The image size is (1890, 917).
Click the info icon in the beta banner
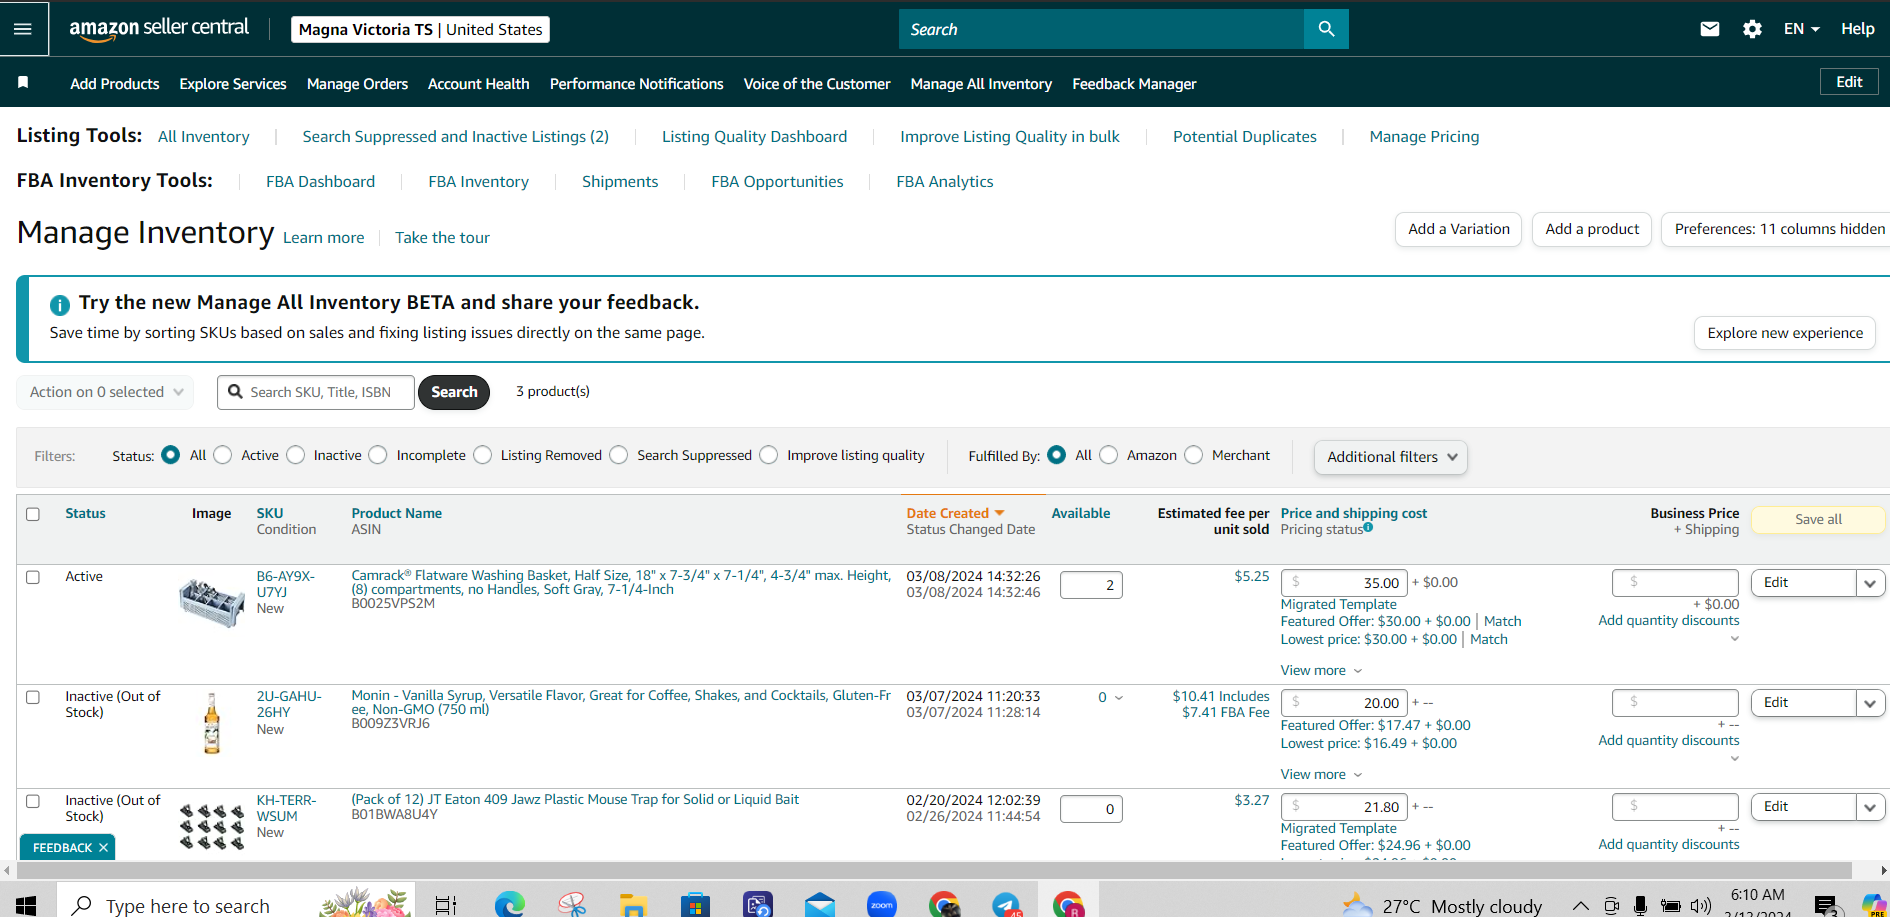60,304
